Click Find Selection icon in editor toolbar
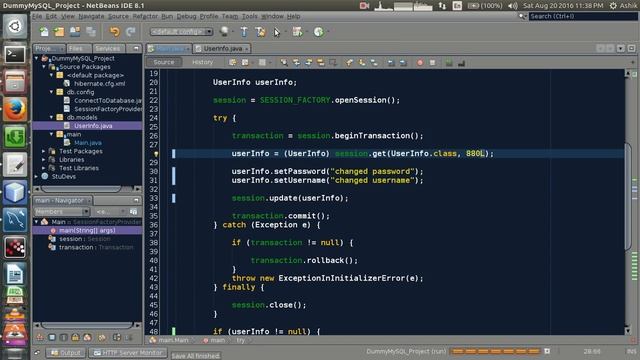 (284, 62)
